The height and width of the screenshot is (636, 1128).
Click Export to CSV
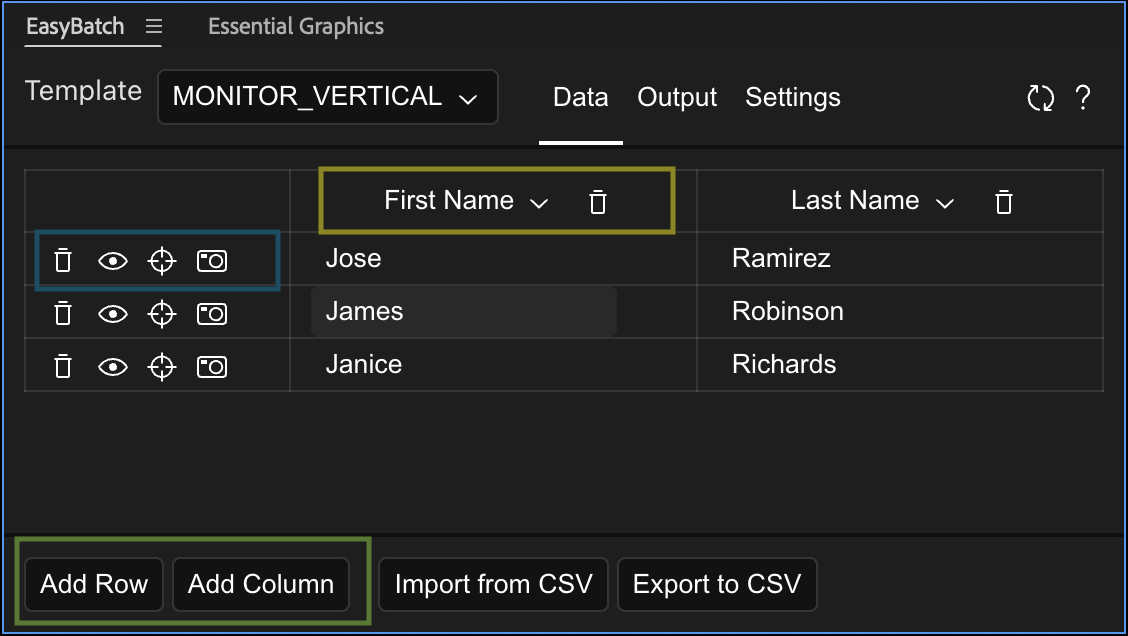pos(717,584)
